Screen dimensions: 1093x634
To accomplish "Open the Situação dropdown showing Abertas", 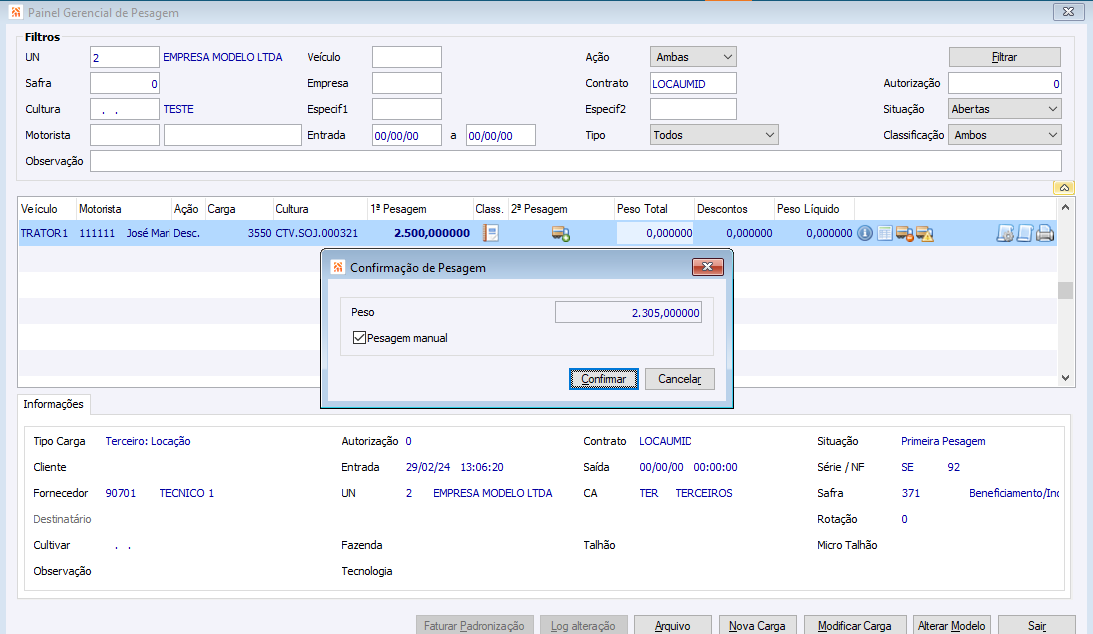I will [x=1004, y=109].
